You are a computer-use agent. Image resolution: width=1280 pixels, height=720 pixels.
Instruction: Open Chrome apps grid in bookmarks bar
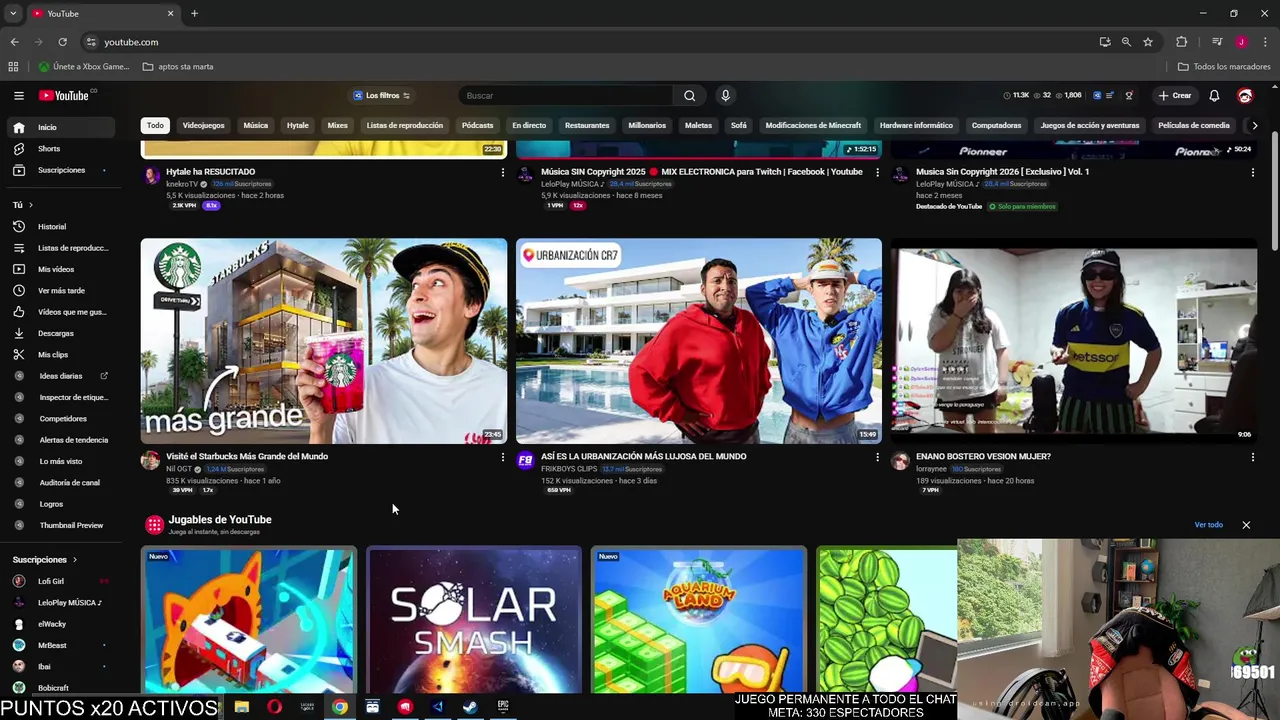pyautogui.click(x=13, y=67)
